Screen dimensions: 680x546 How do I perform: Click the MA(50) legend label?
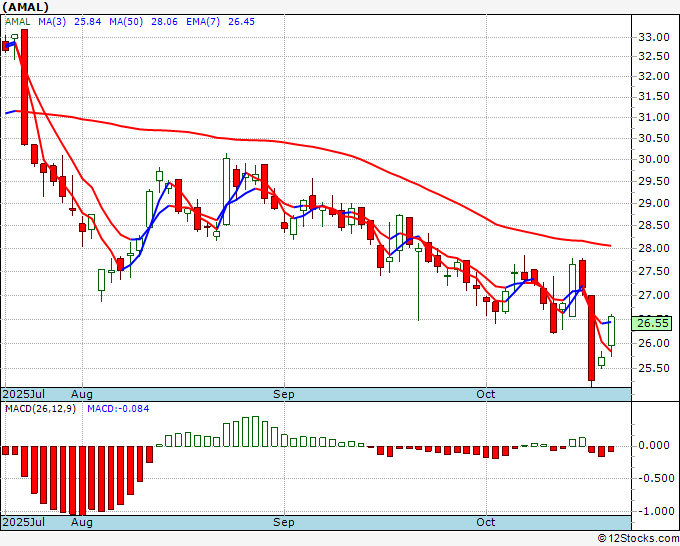tap(126, 22)
